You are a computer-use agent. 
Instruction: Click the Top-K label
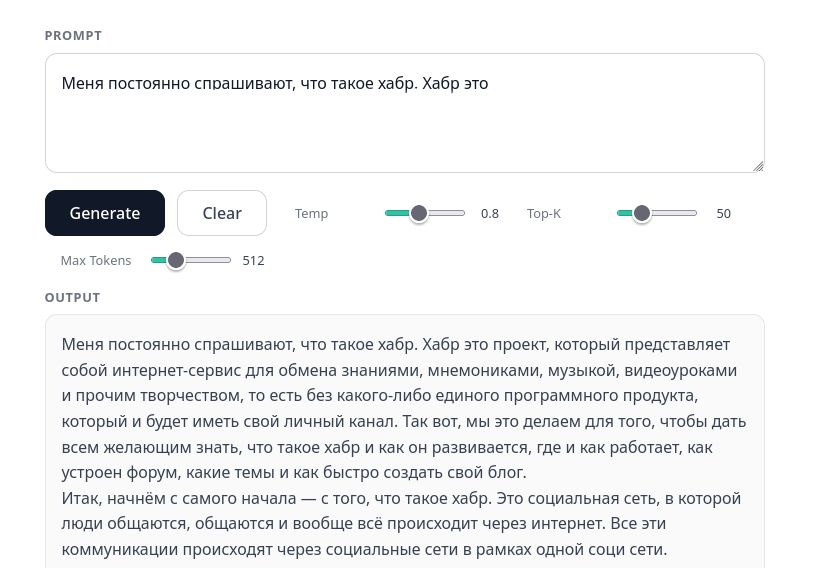tap(544, 214)
